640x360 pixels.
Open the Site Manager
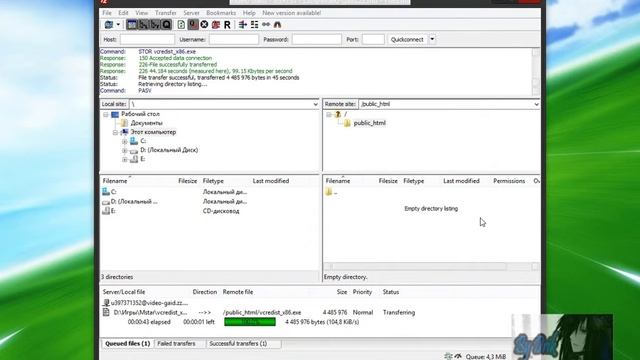(x=109, y=25)
